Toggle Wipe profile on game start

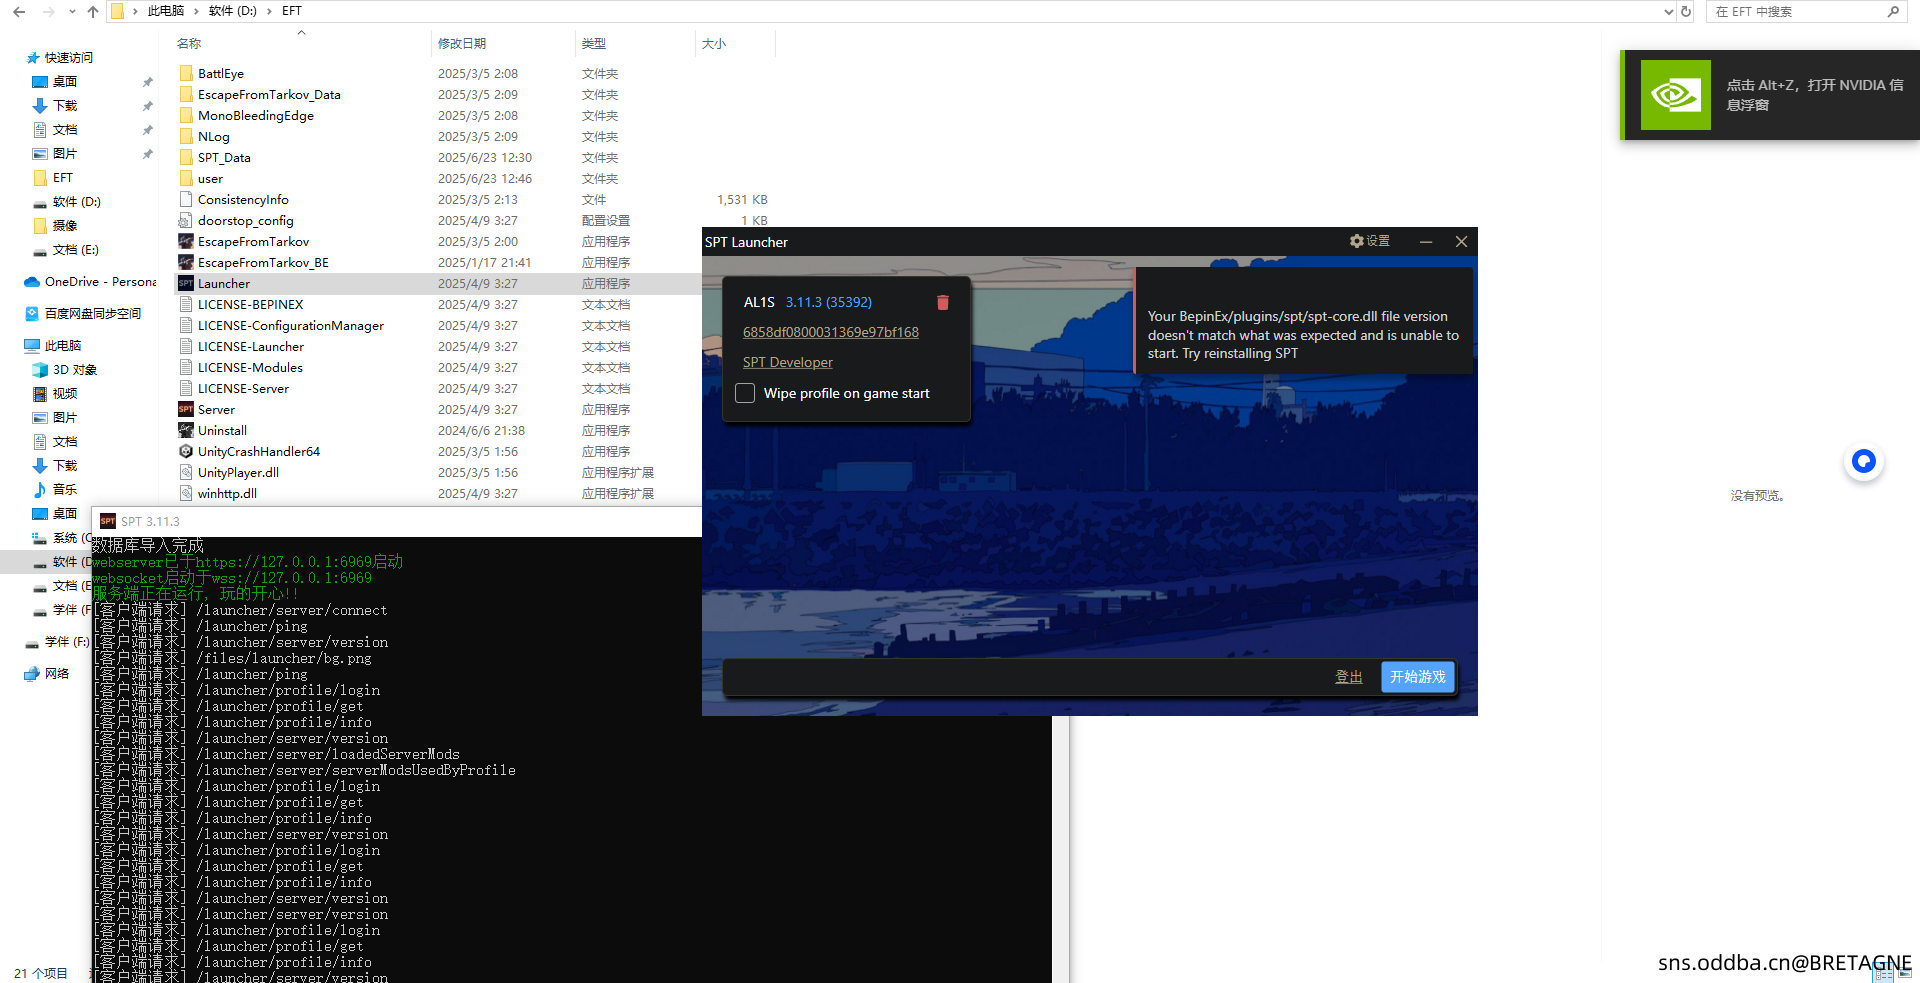coord(745,393)
